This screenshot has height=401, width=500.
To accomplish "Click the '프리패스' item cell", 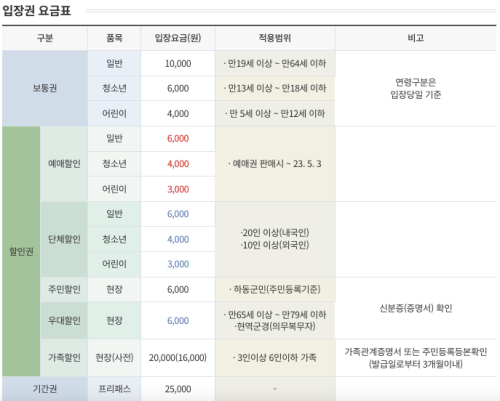I will pyautogui.click(x=114, y=389).
